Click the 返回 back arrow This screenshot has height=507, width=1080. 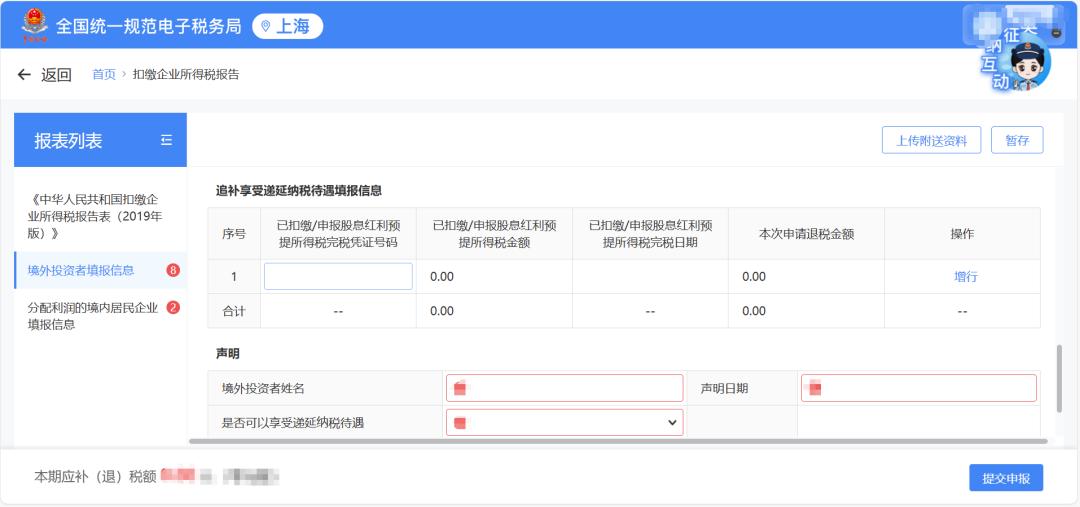pos(25,75)
